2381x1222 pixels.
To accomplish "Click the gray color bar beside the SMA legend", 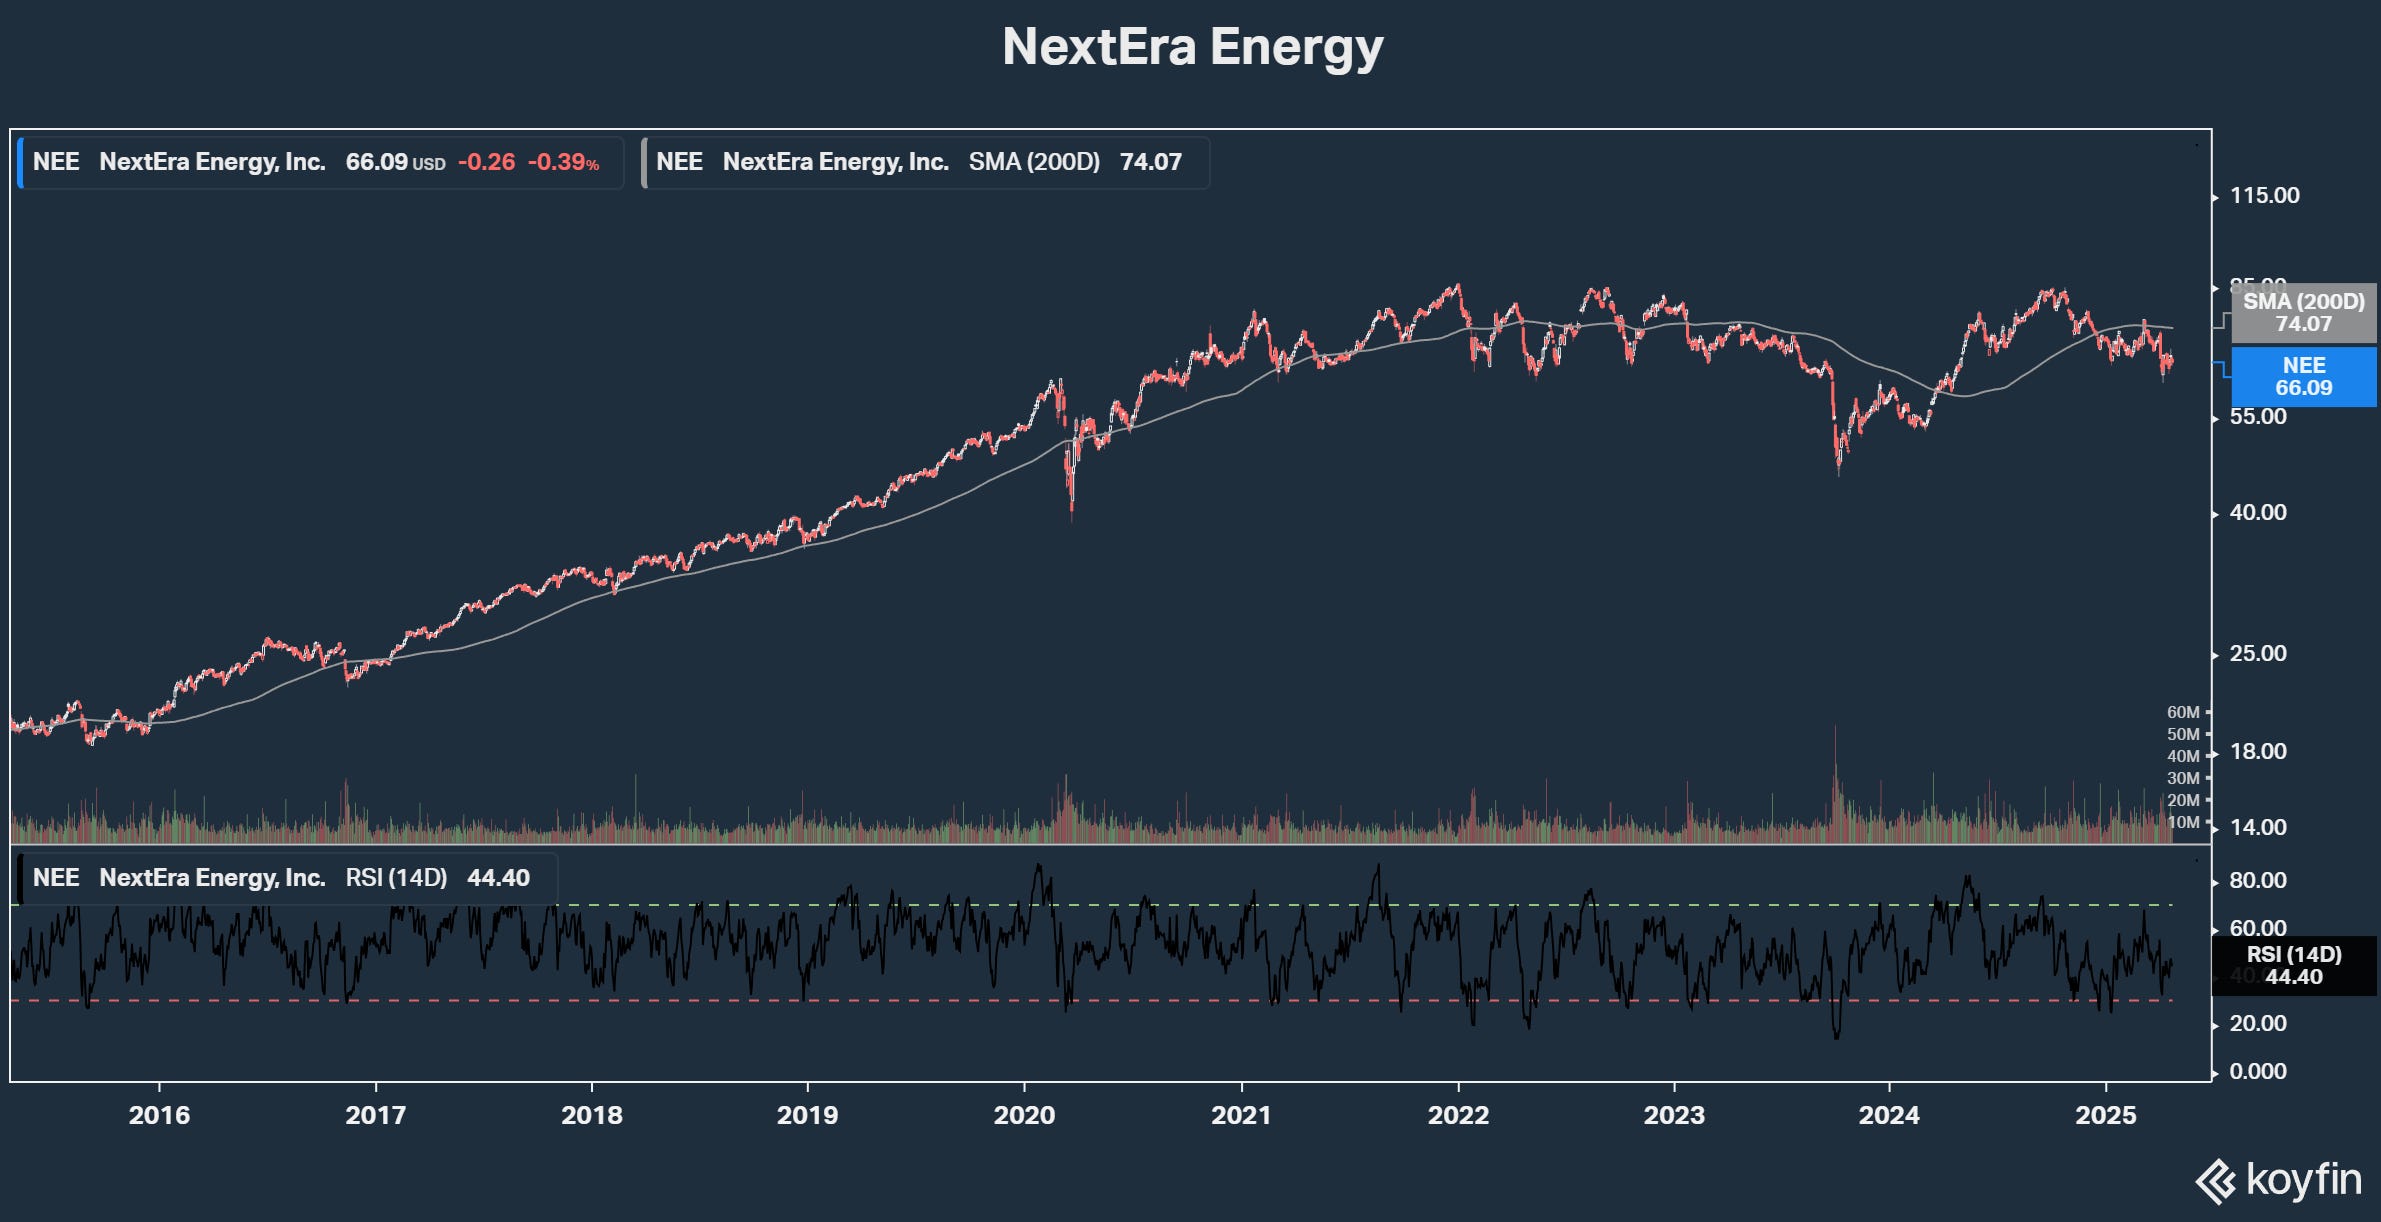I will pos(644,163).
